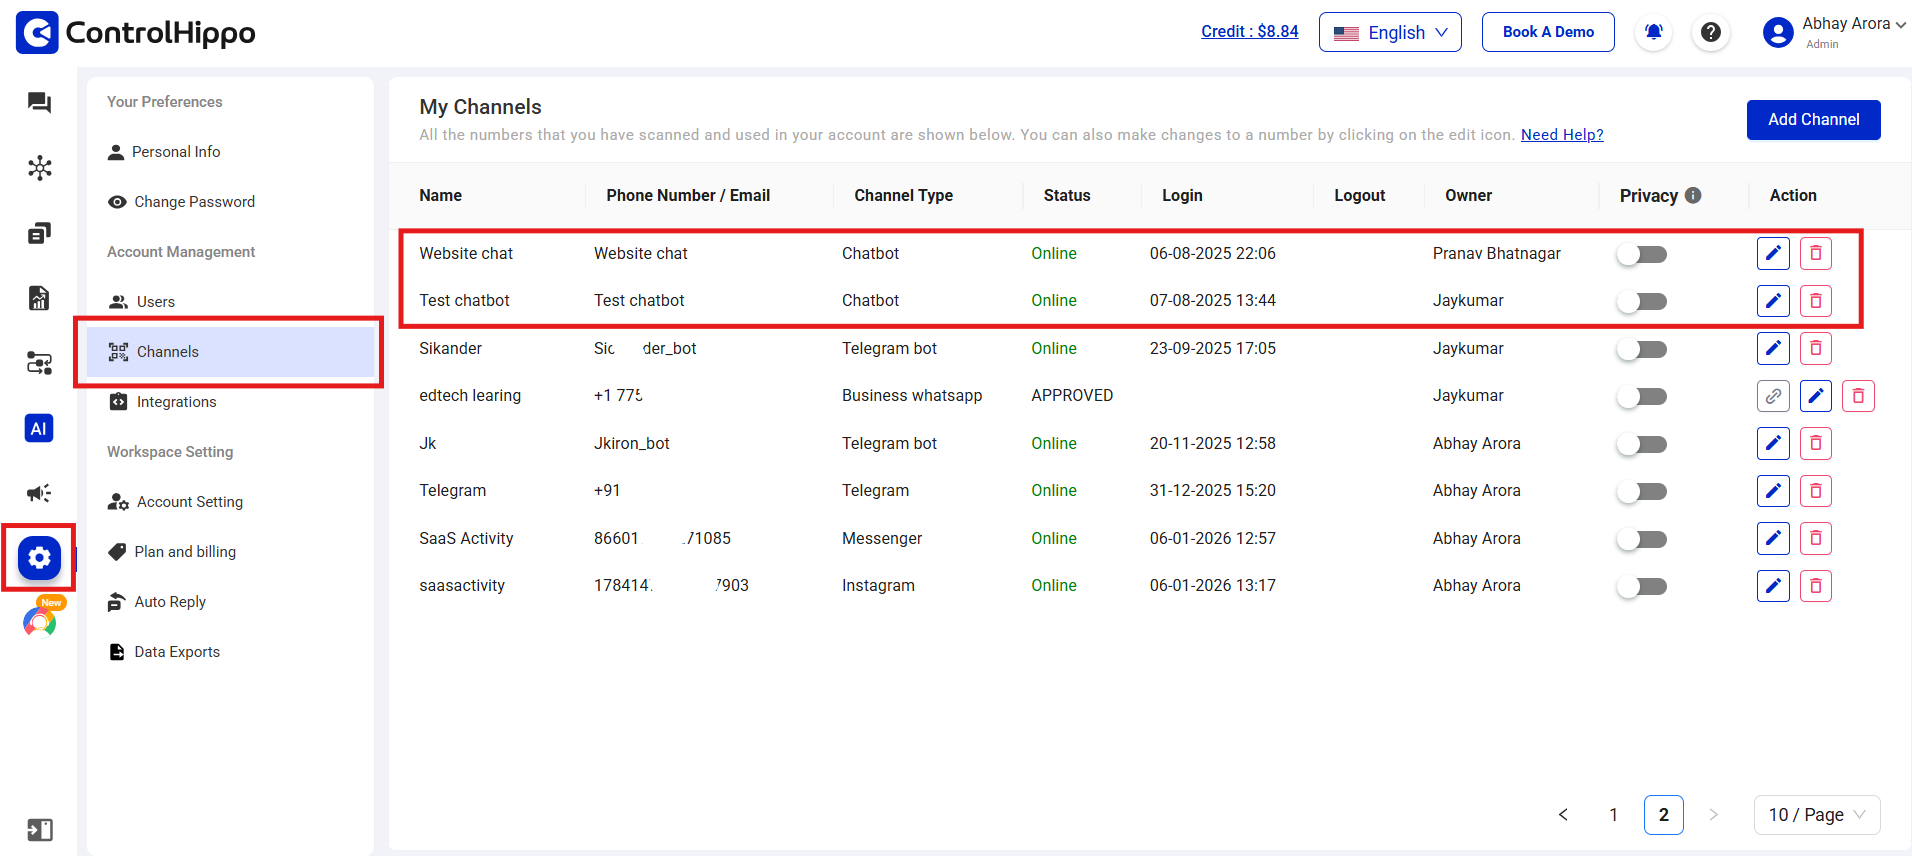Open the English language dropdown
Image resolution: width=1912 pixels, height=856 pixels.
tap(1389, 32)
